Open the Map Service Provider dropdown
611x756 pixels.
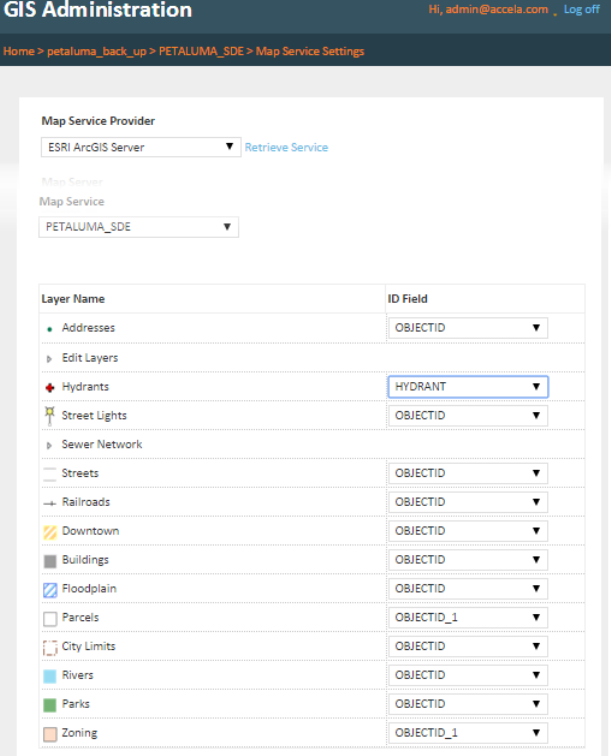[x=140, y=148]
